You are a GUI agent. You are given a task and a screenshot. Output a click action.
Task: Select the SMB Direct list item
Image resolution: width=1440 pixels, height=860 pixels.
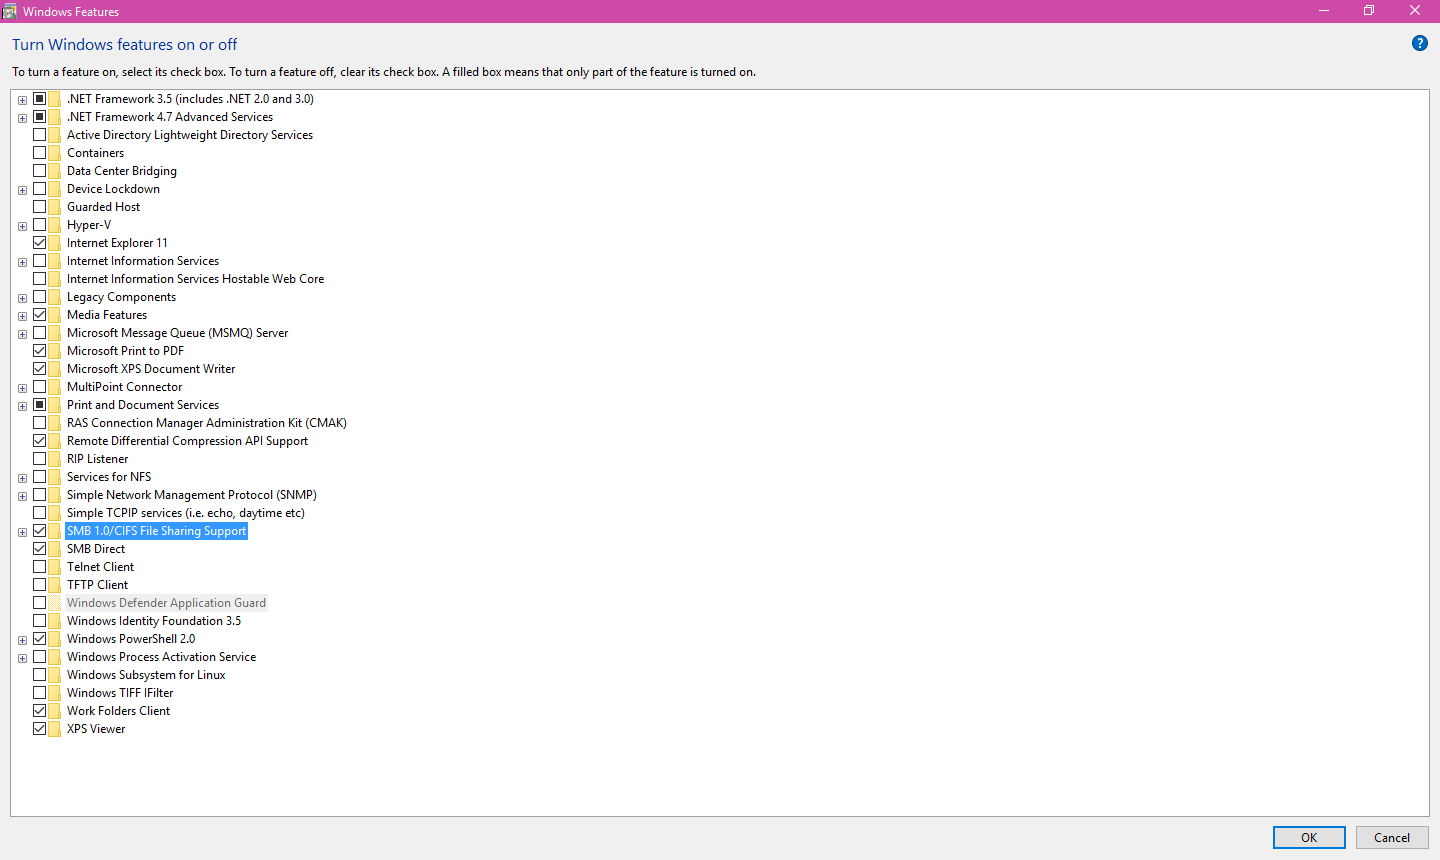point(96,549)
